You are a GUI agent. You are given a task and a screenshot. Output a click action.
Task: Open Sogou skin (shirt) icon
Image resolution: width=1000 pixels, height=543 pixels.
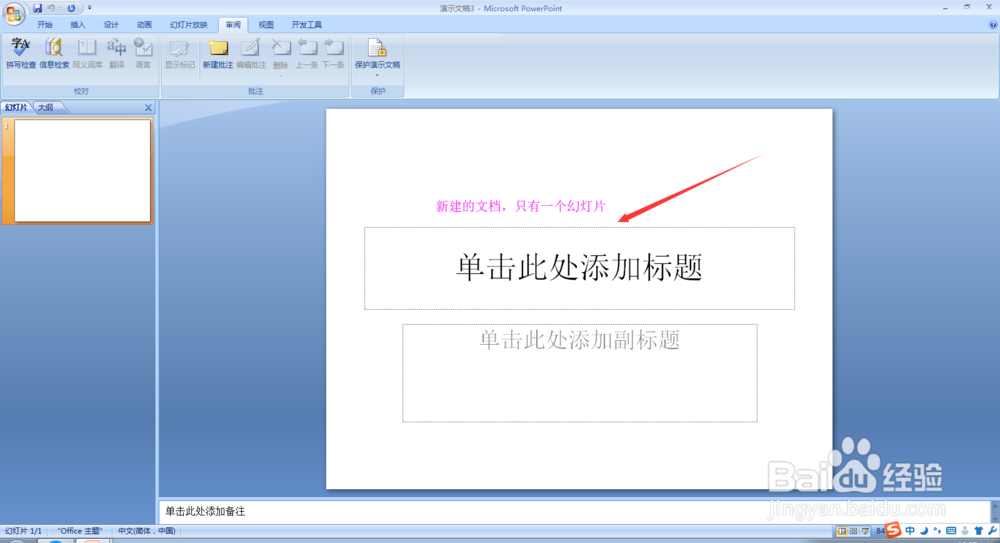(x=979, y=530)
